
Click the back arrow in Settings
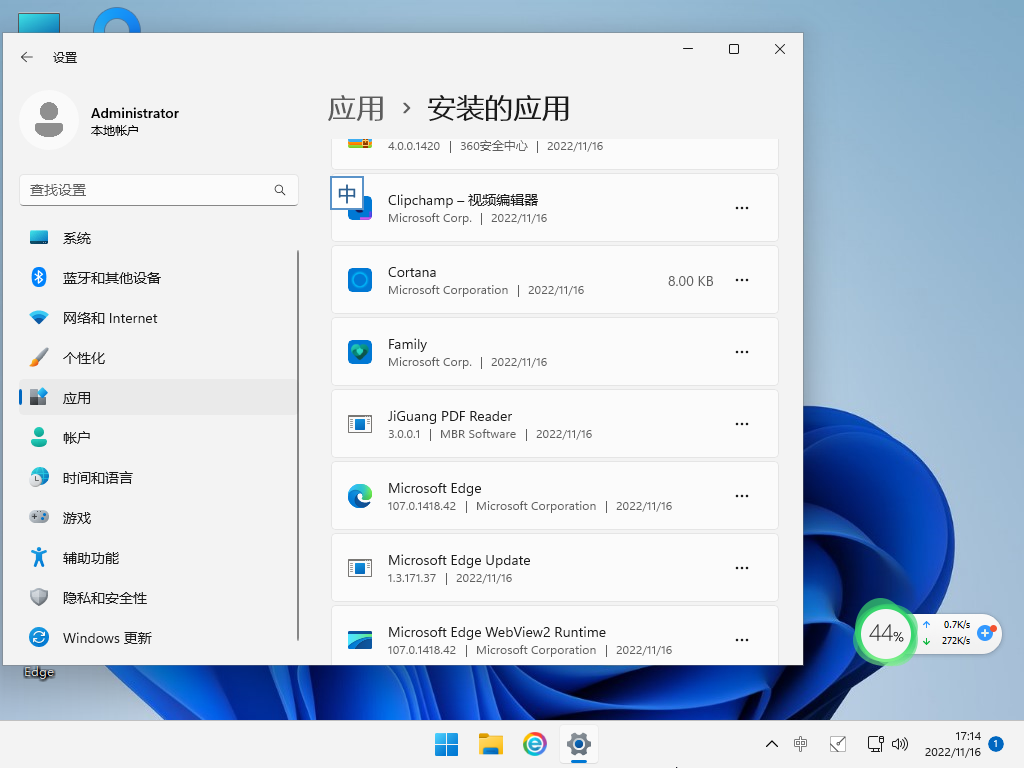click(27, 57)
